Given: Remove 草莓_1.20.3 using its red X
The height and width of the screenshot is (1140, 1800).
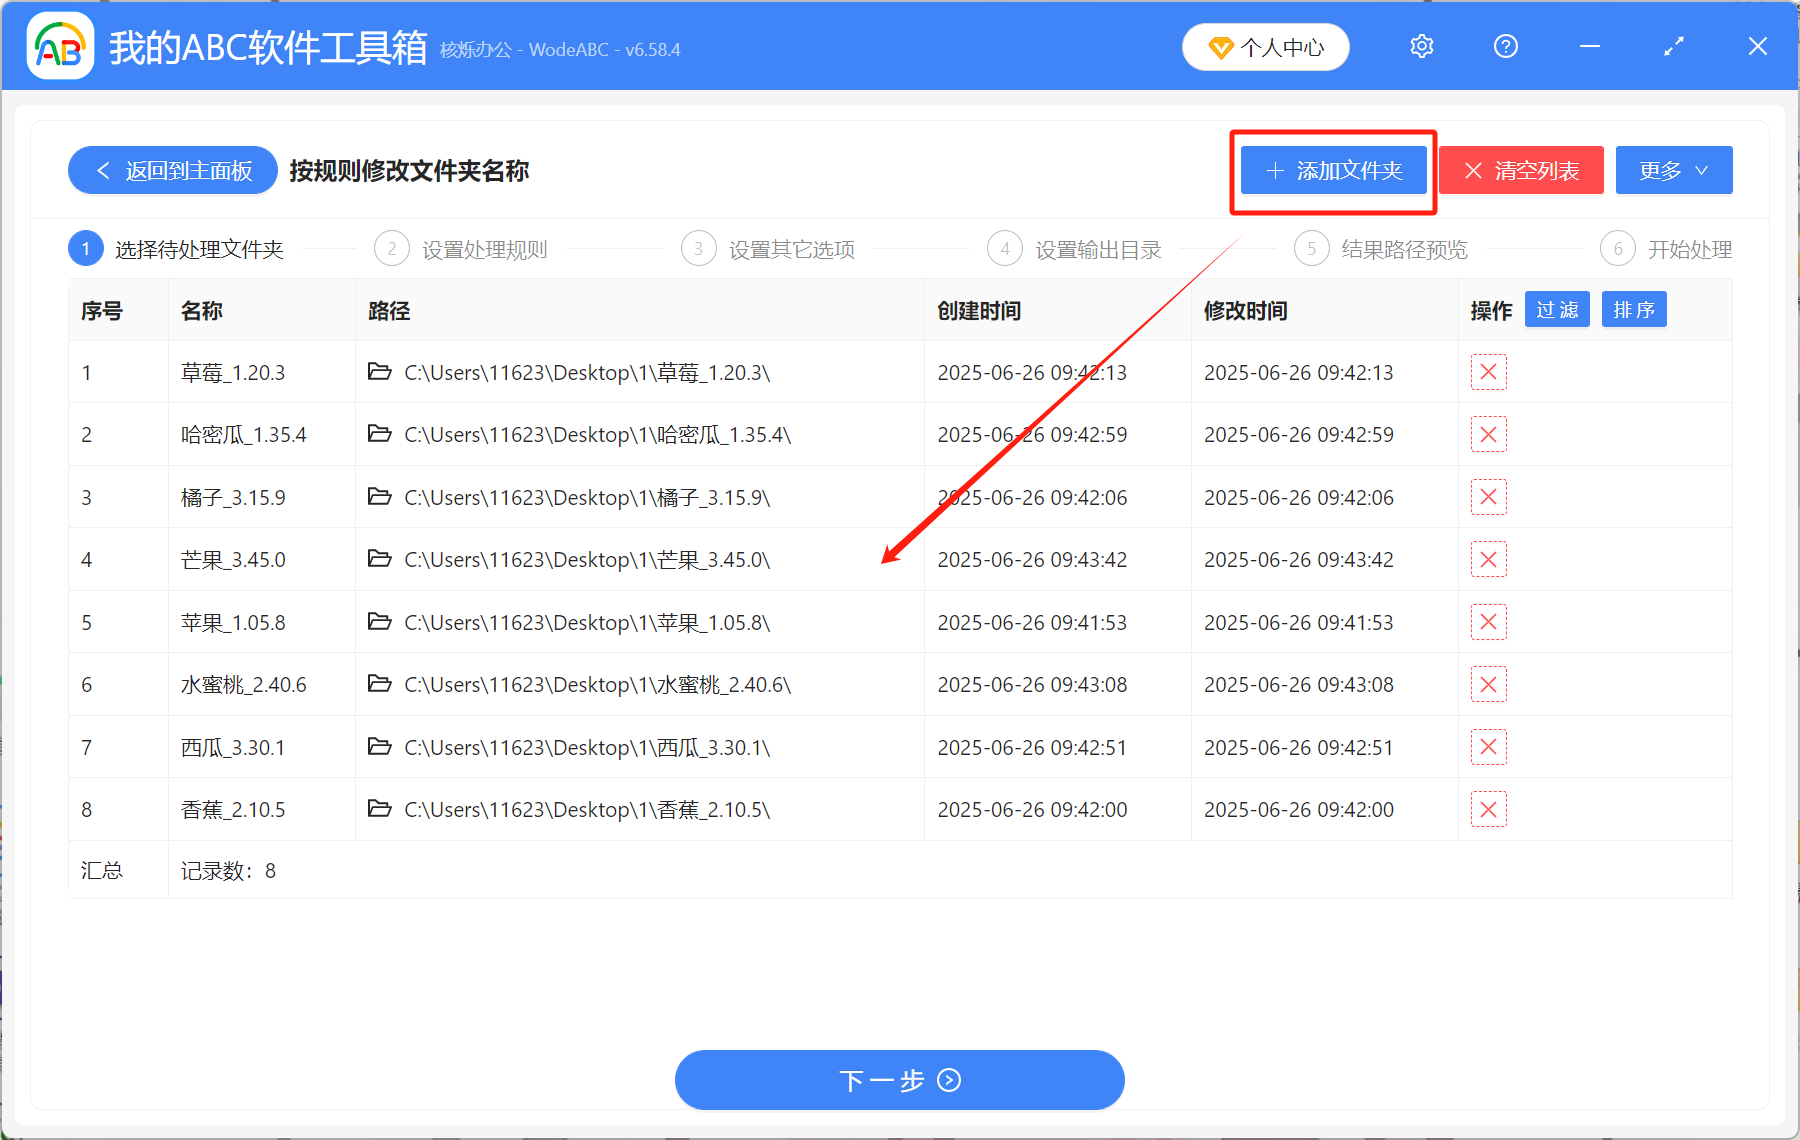Looking at the screenshot, I should 1489,371.
